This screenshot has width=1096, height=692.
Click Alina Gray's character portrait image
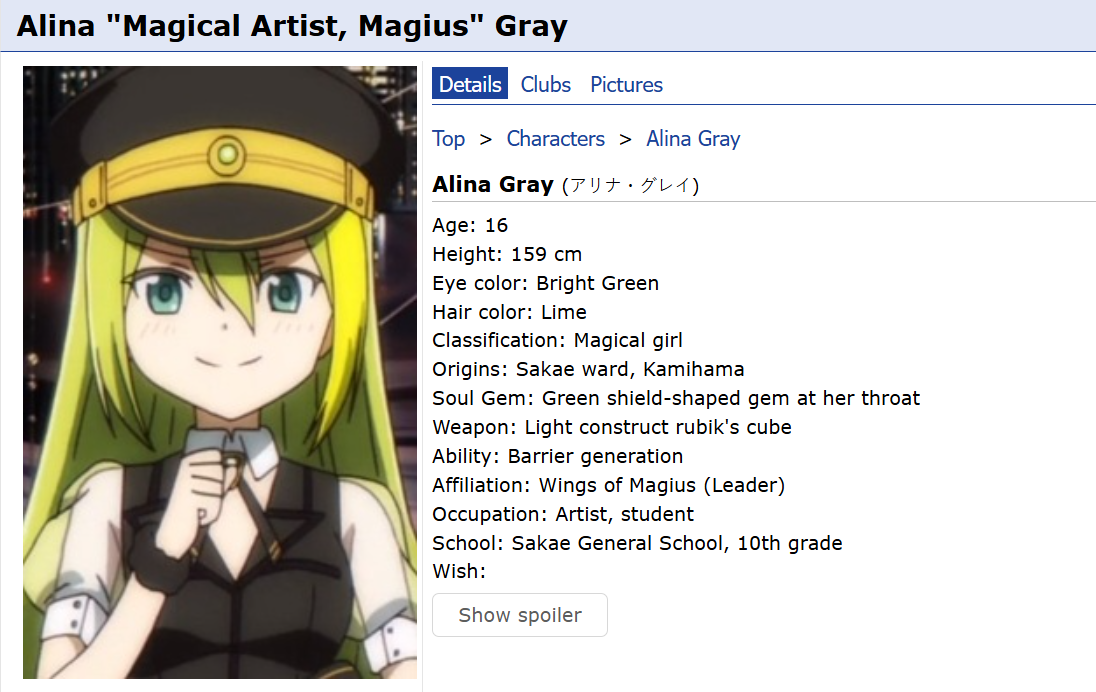click(x=220, y=372)
